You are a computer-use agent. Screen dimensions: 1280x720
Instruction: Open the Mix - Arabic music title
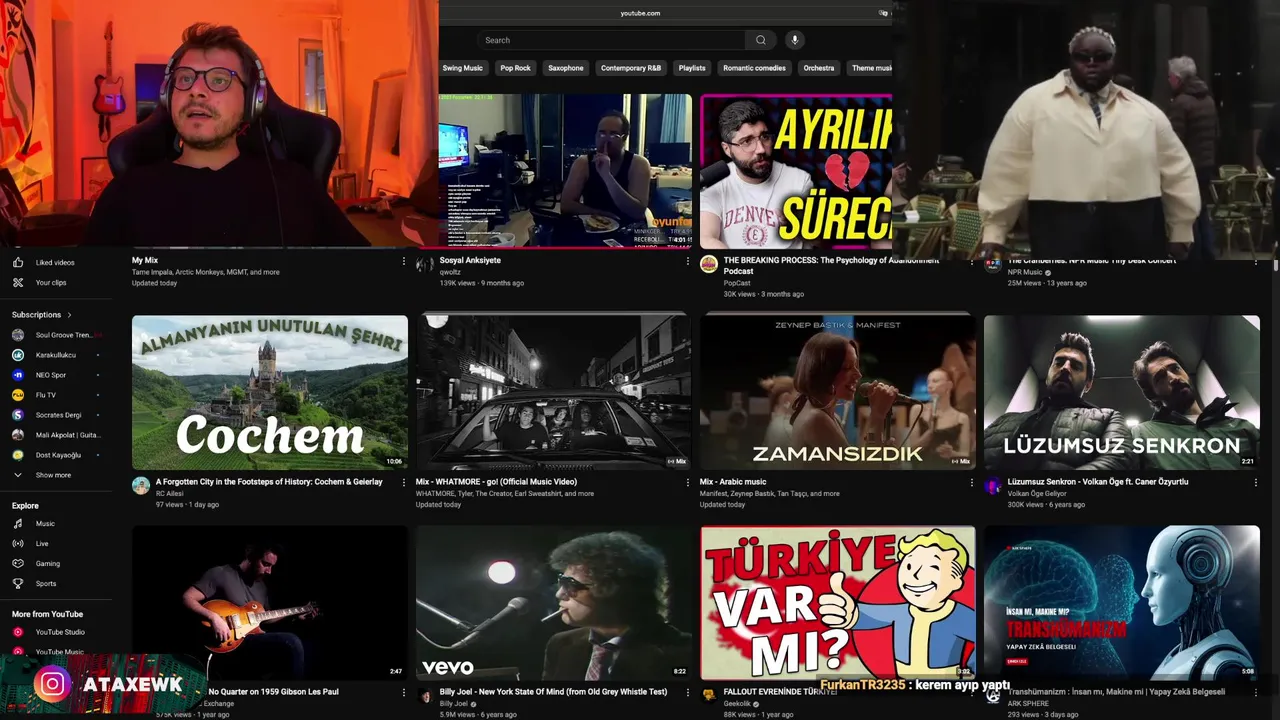(733, 482)
